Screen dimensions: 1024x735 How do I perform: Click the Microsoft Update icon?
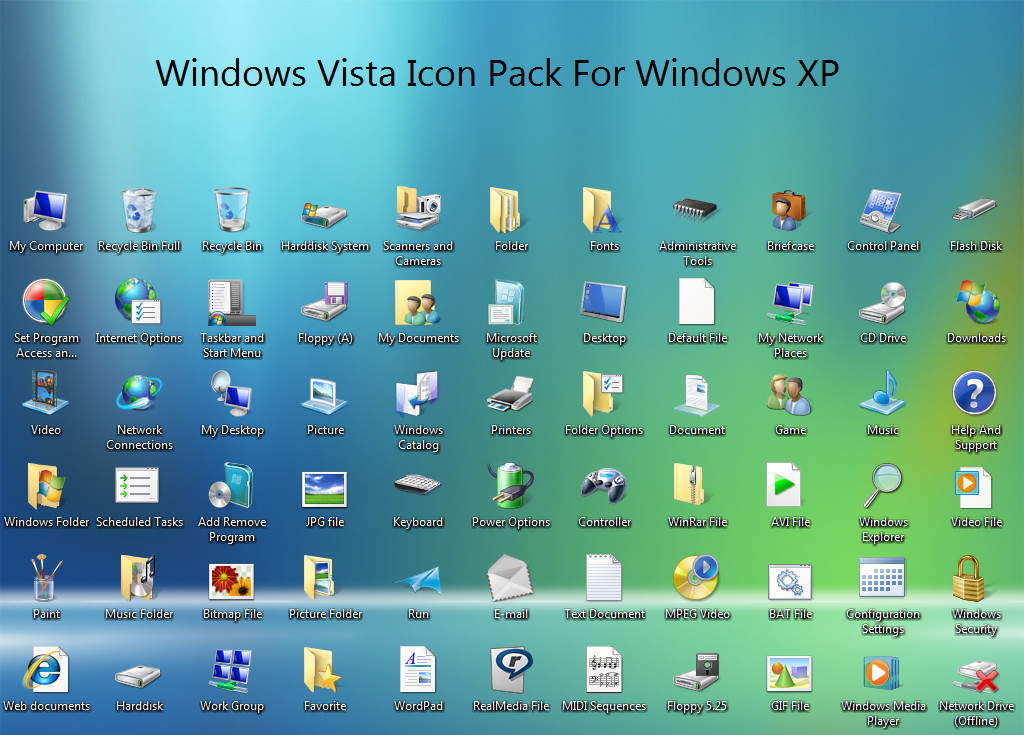point(507,302)
